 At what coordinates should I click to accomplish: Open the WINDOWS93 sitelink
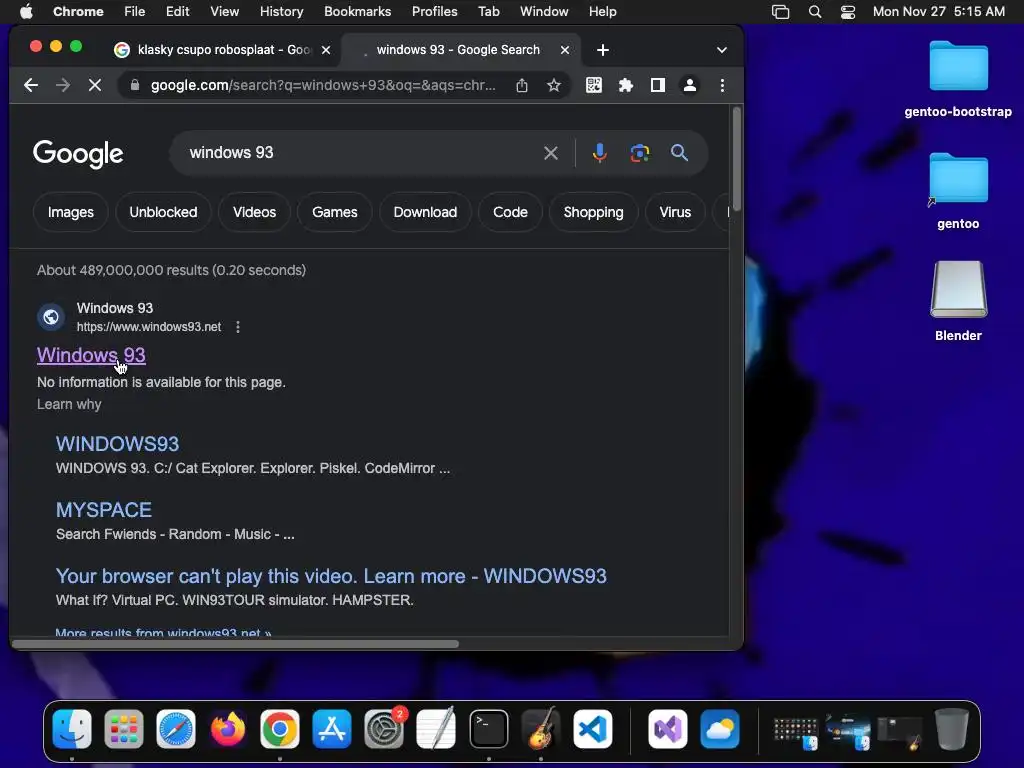tap(118, 444)
